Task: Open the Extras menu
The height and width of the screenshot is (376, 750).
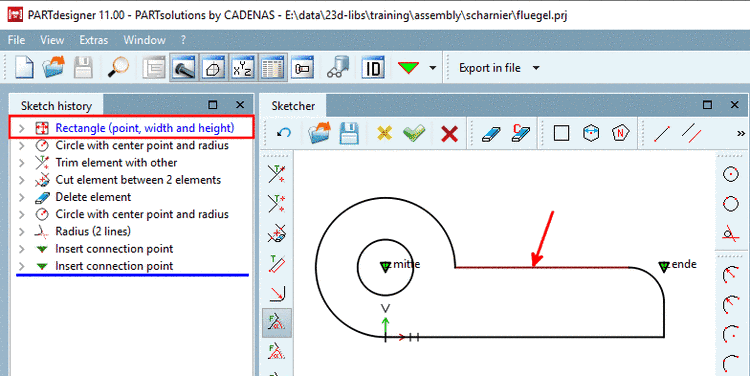Action: point(94,40)
